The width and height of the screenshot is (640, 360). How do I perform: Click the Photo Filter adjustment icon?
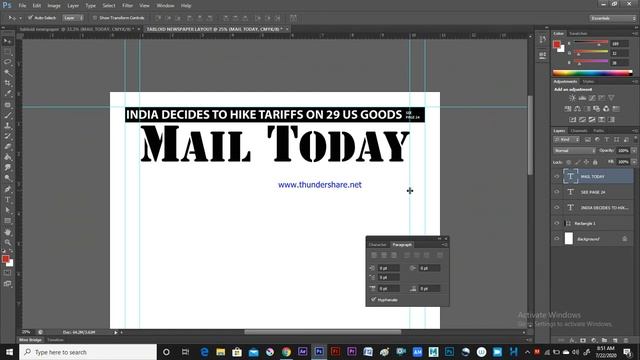(596, 109)
